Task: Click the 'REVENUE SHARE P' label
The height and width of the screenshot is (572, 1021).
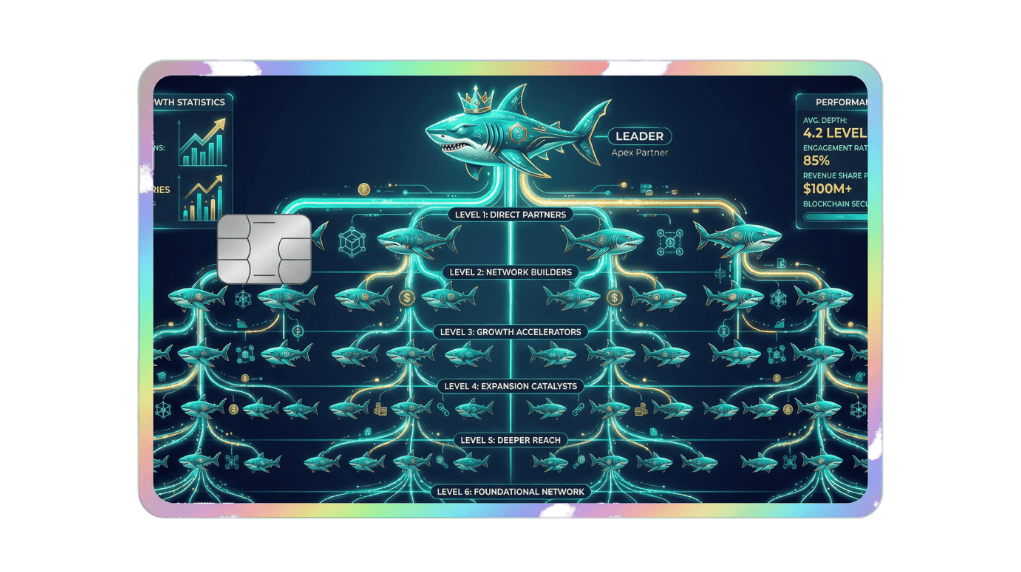Action: (835, 176)
